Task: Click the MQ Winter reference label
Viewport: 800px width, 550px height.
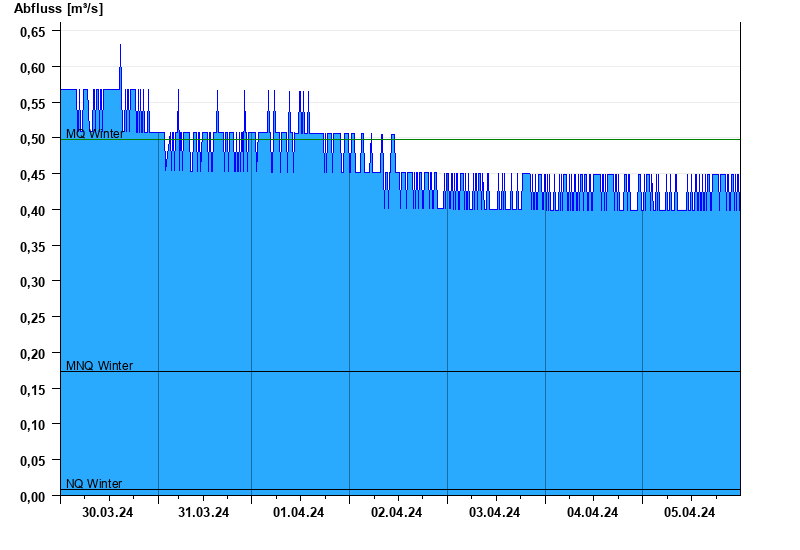Action: (x=95, y=134)
